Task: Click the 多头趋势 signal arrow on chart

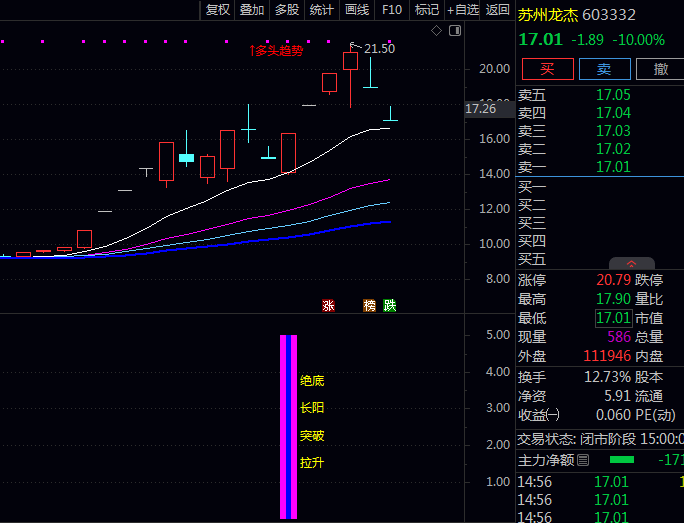Action: tap(253, 50)
